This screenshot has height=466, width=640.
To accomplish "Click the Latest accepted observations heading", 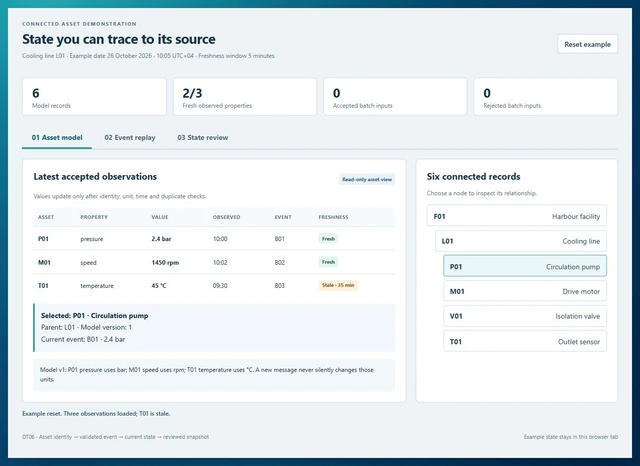I will pyautogui.click(x=95, y=177).
